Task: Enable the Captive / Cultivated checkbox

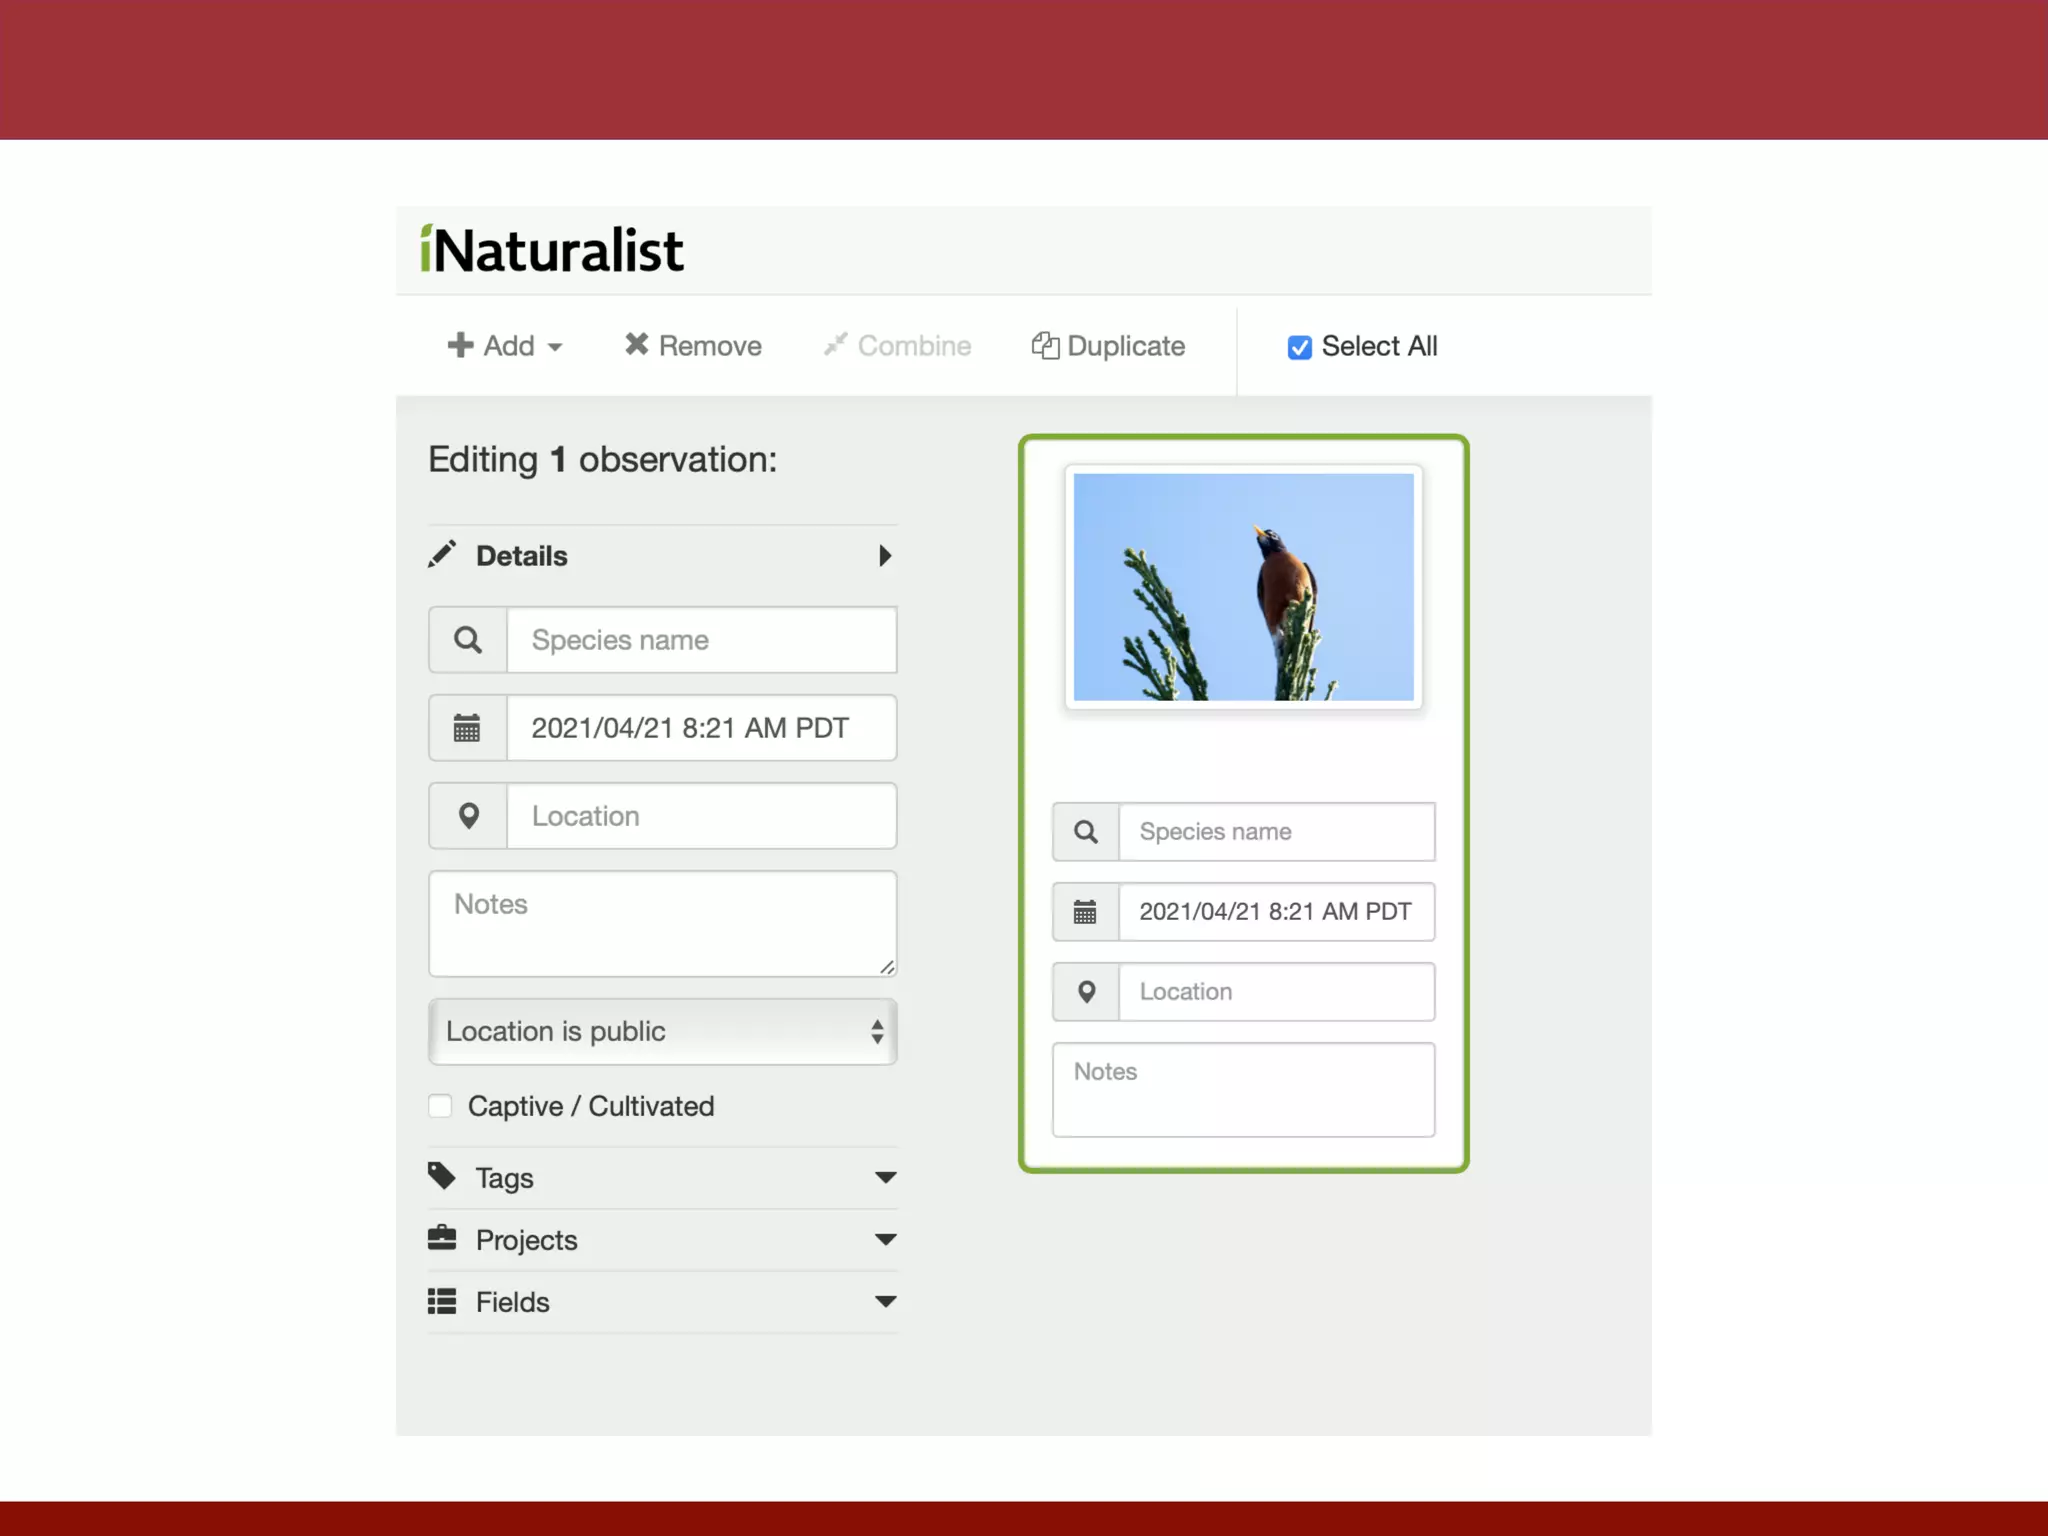Action: point(440,1106)
